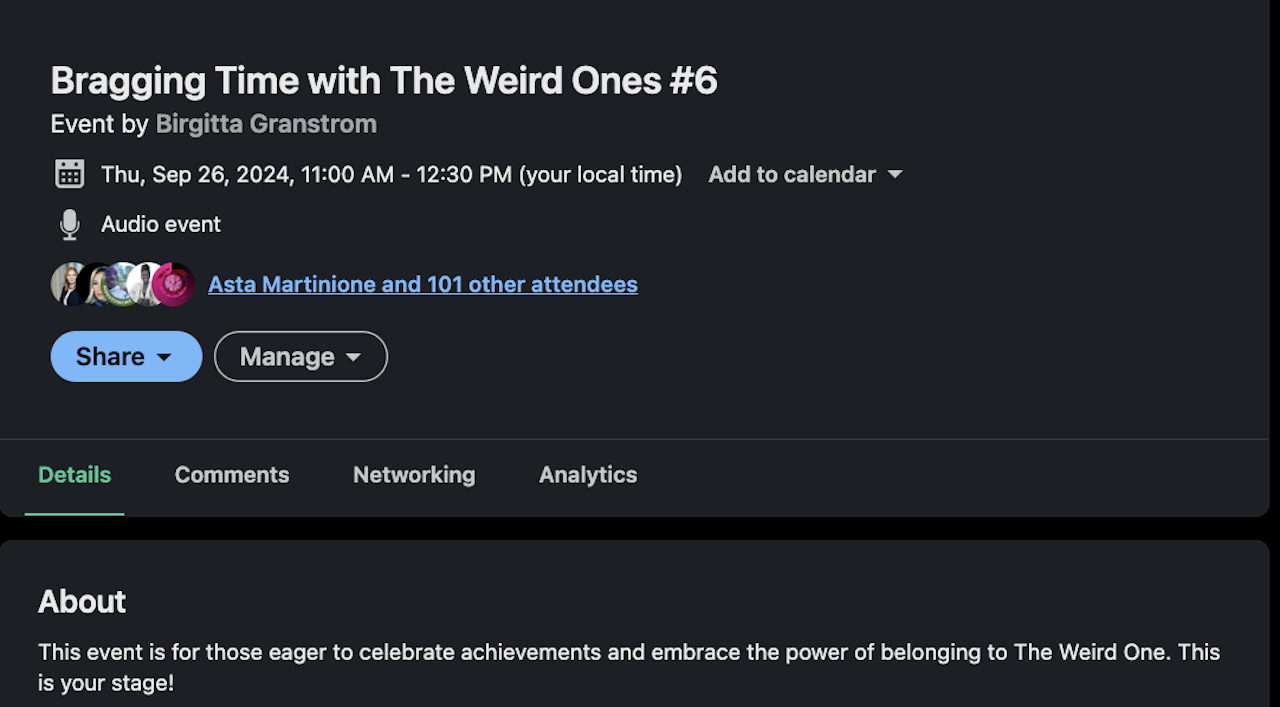
Task: Open the Manage dropdown menu
Action: click(300, 357)
